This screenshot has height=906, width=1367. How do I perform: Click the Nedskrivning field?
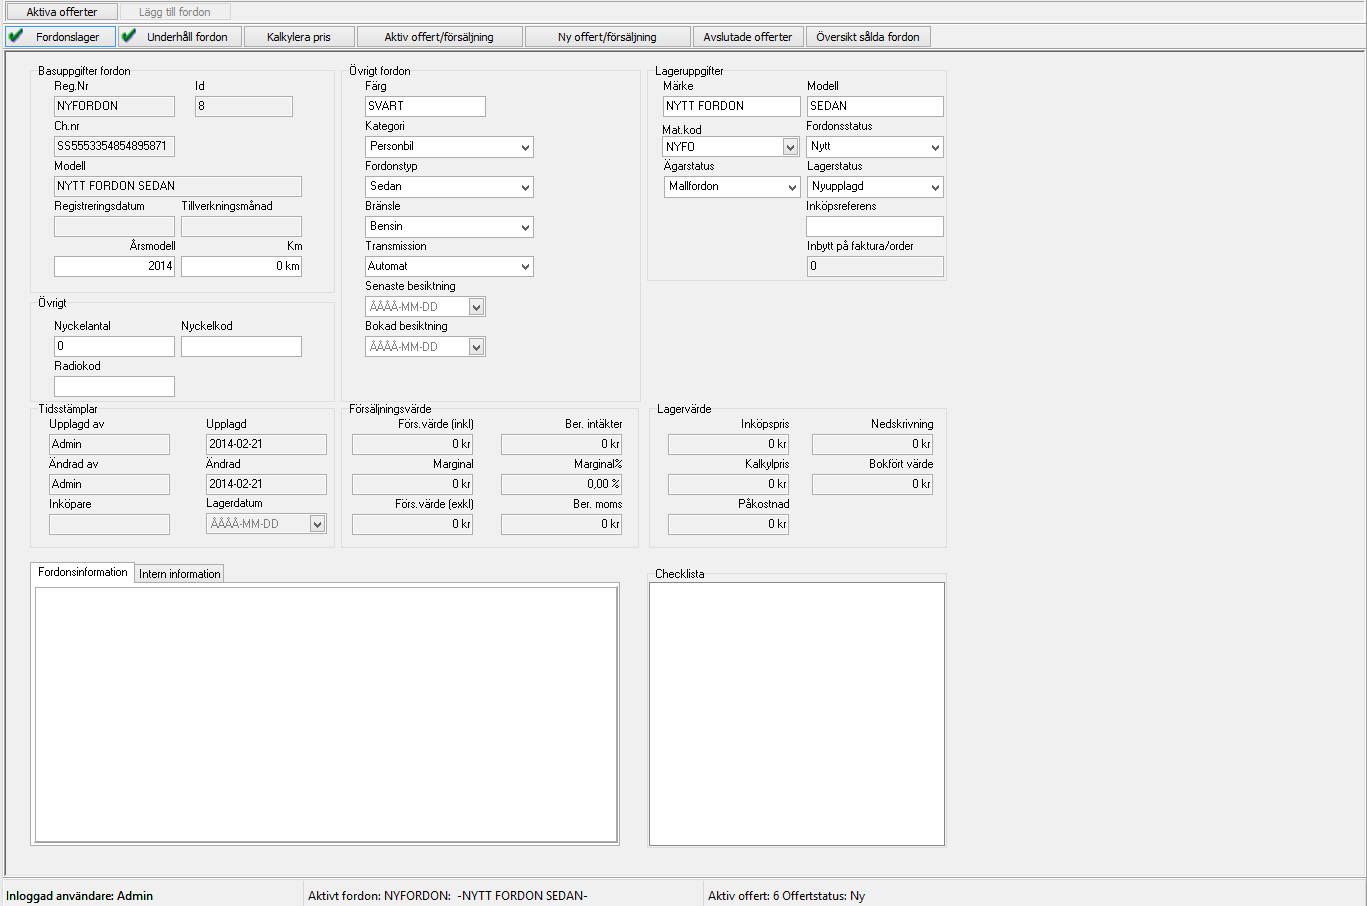(872, 444)
